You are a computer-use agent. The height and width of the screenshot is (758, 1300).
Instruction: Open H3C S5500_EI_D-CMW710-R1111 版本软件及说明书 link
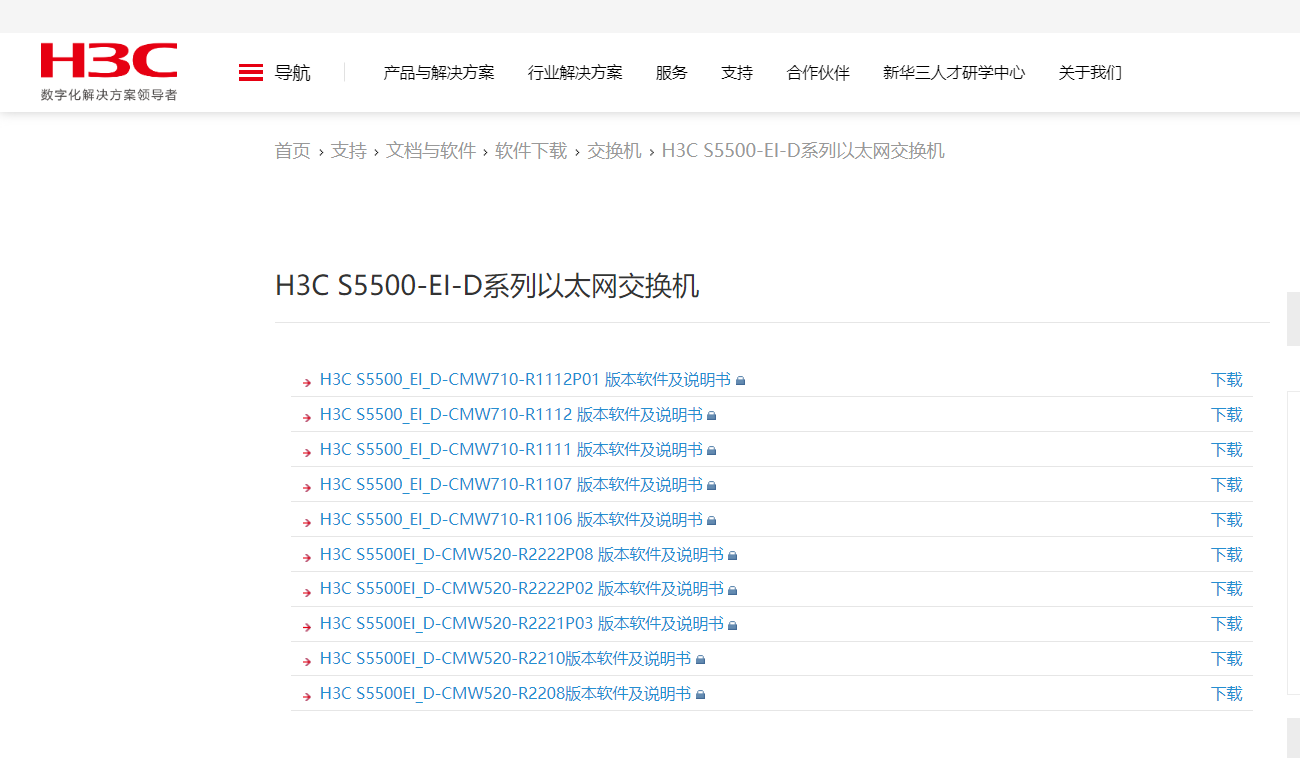click(x=511, y=450)
